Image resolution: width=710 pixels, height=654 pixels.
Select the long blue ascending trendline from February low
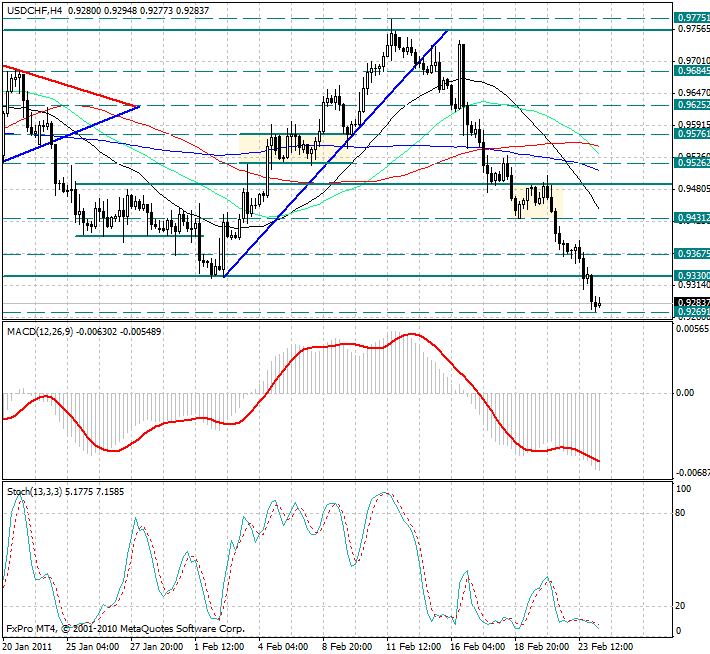tap(336, 154)
